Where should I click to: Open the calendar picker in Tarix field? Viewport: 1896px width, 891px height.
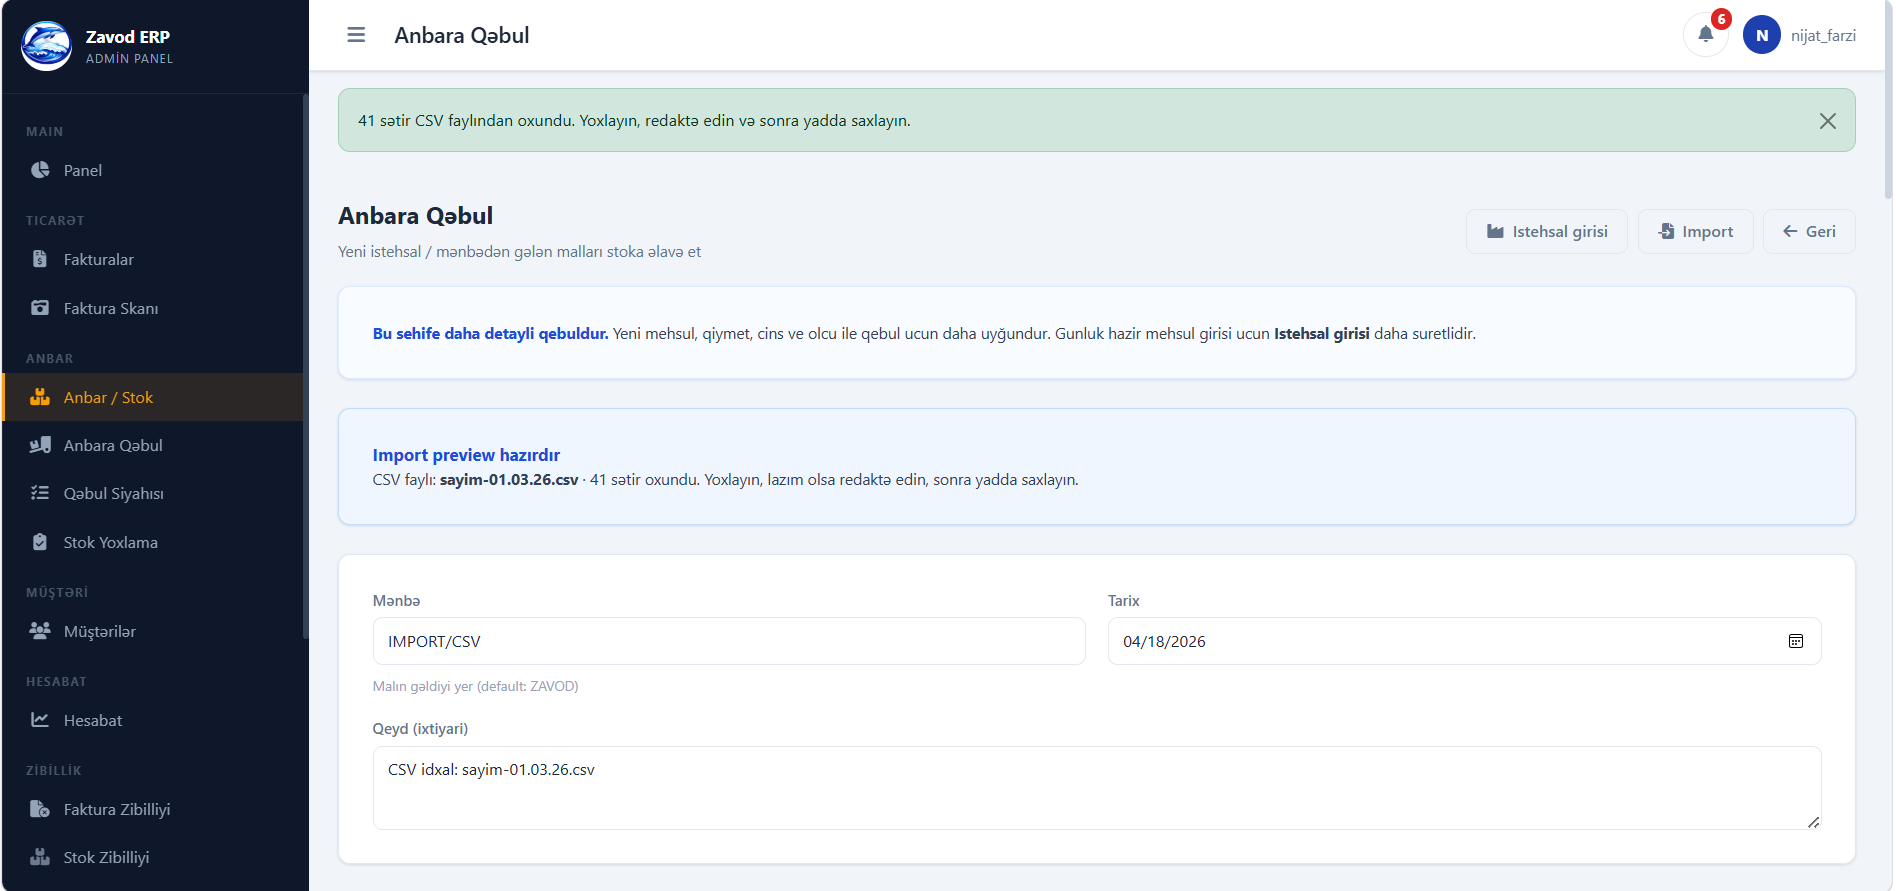tap(1795, 641)
